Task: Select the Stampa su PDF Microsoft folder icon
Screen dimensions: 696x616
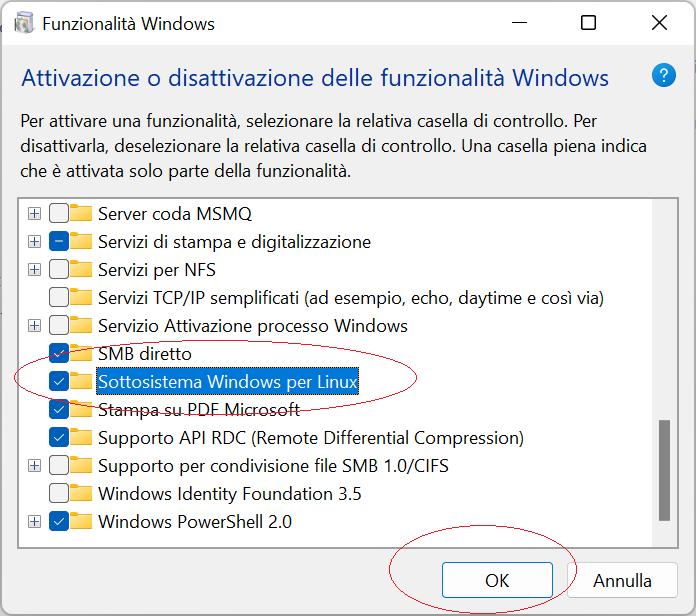Action: (81, 409)
